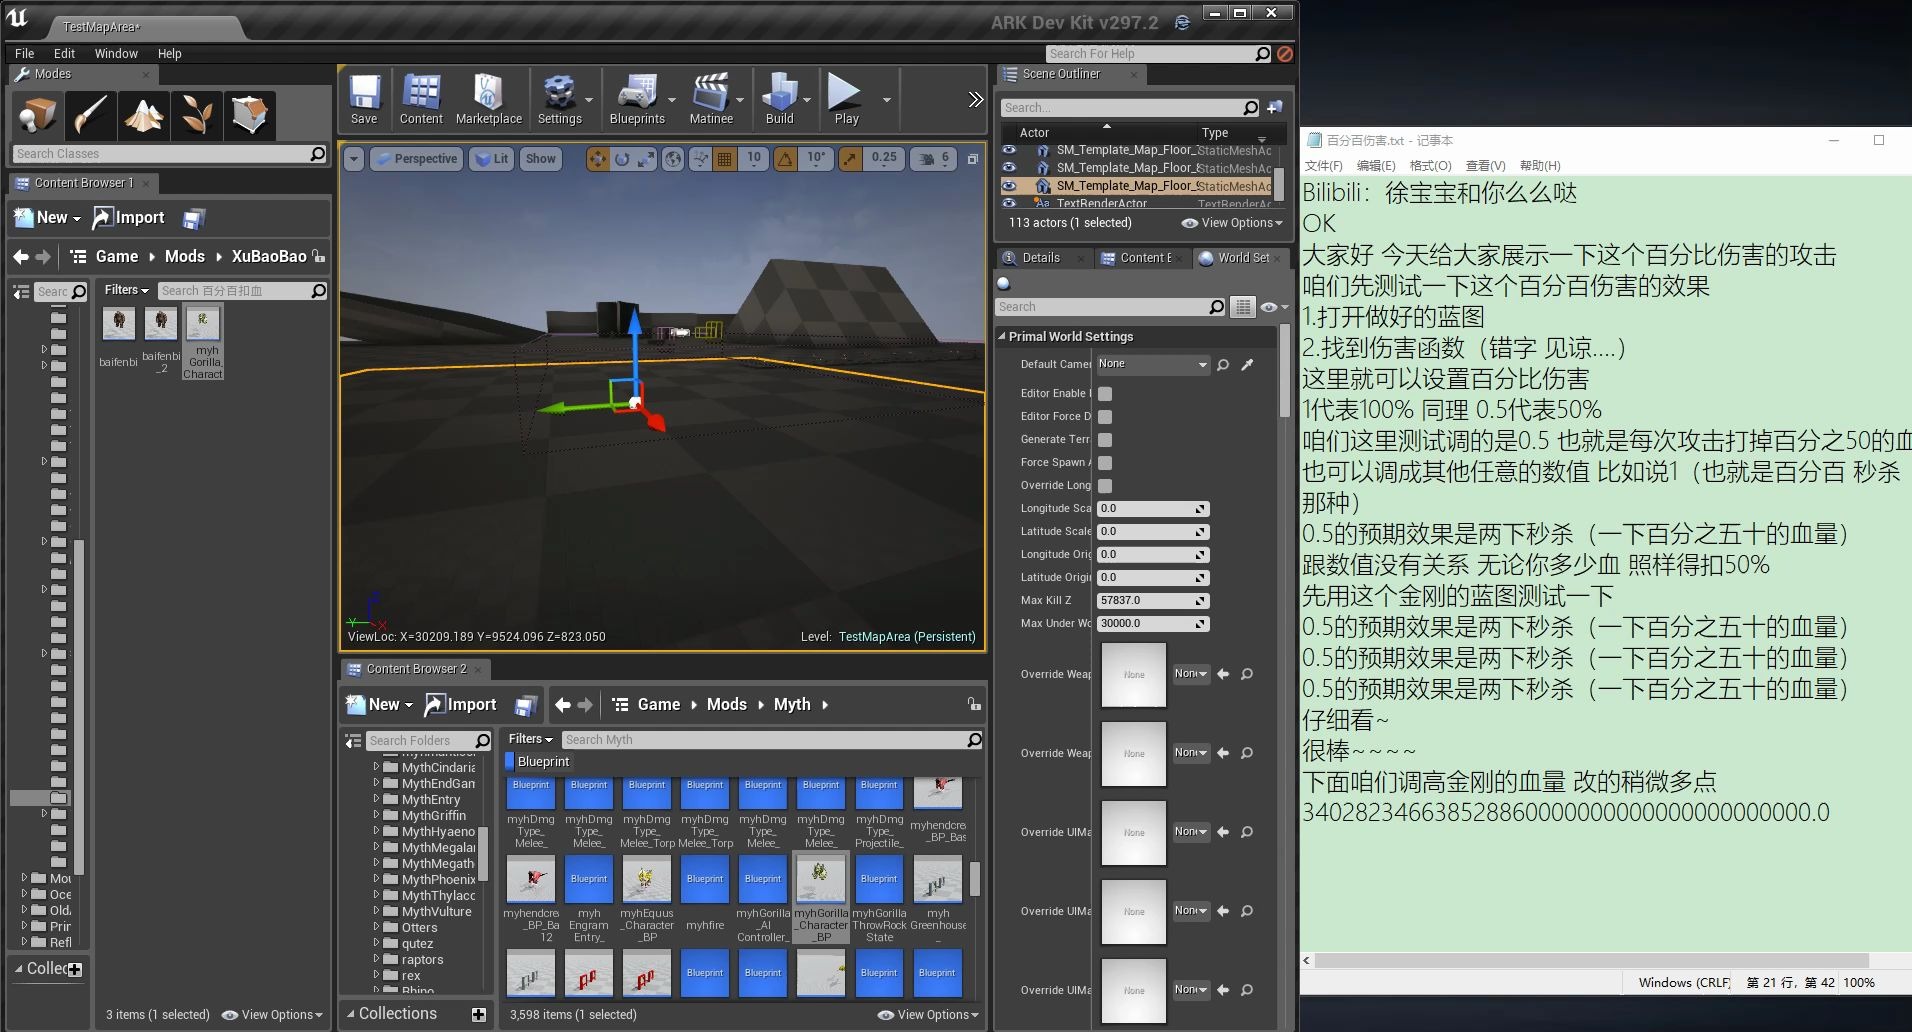Select the Landscape mode tool
The image size is (1912, 1032).
(x=144, y=115)
